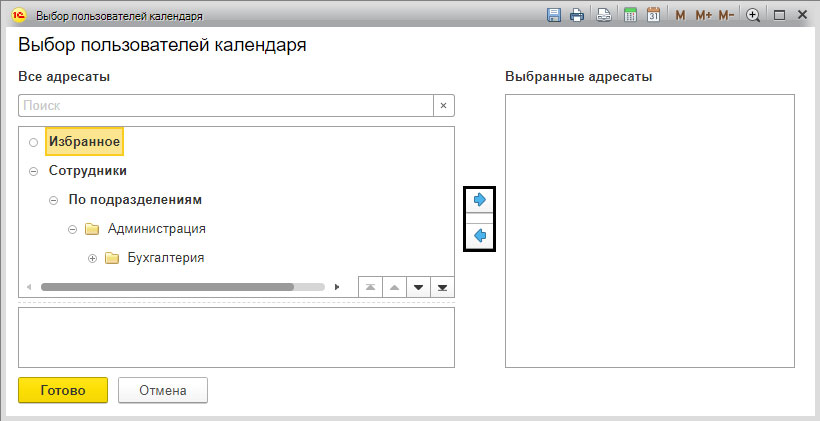This screenshot has width=820, height=421.
Task: Collapse the По подразделениям node
Action: click(x=53, y=200)
